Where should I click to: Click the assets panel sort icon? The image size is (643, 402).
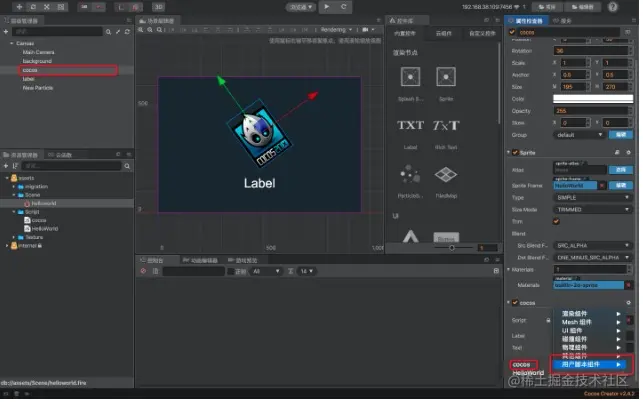click(15, 166)
